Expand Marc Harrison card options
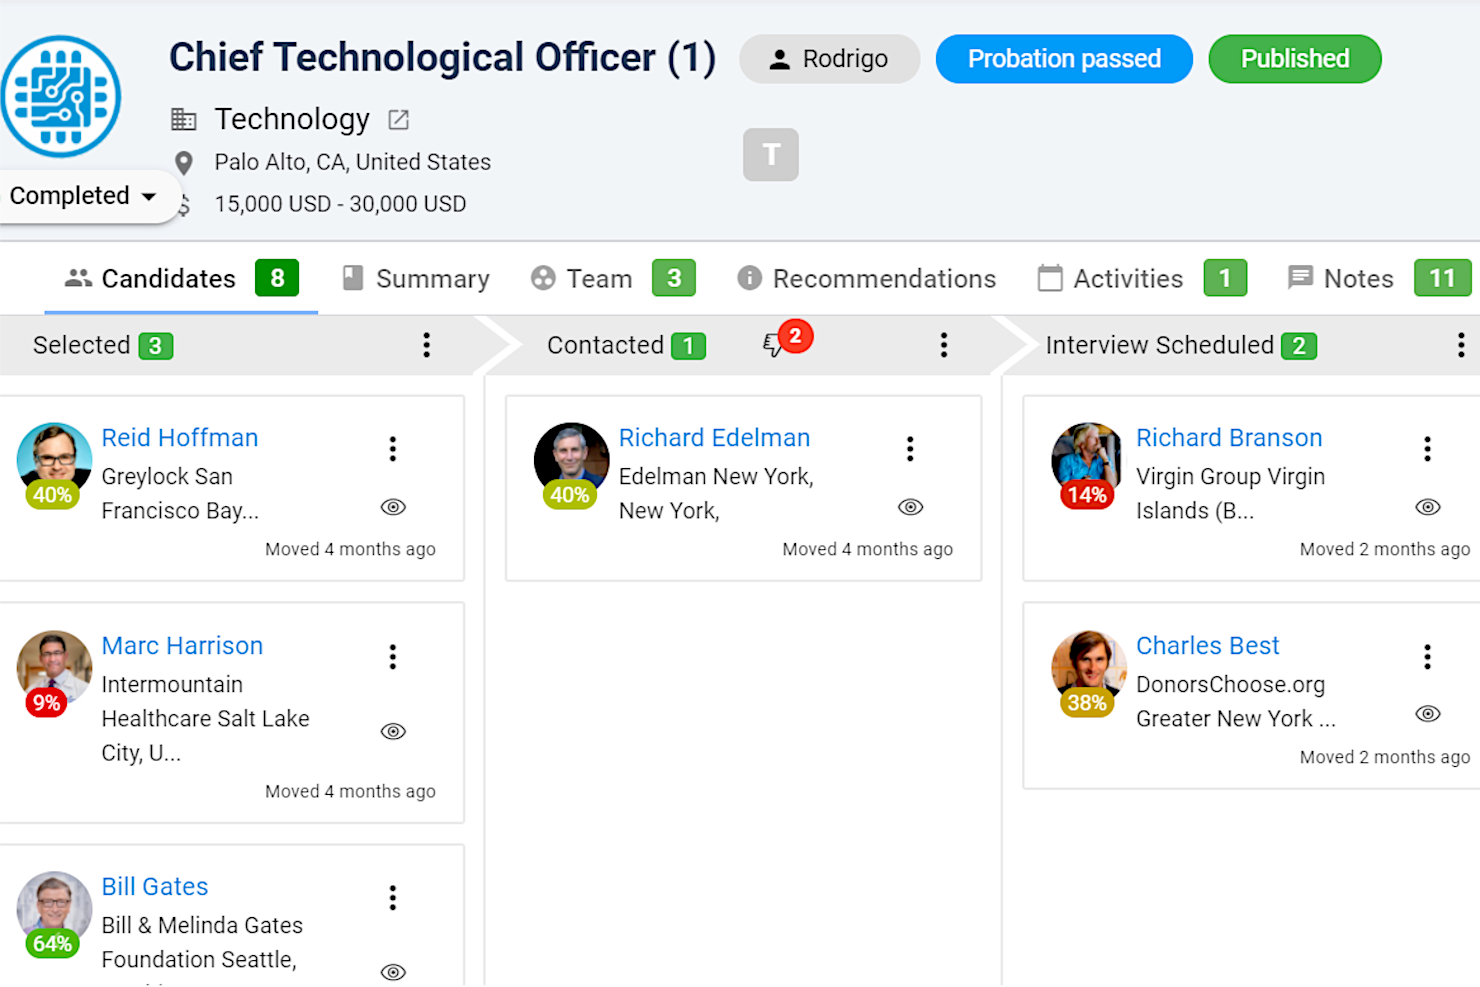The height and width of the screenshot is (987, 1480). coord(393,657)
